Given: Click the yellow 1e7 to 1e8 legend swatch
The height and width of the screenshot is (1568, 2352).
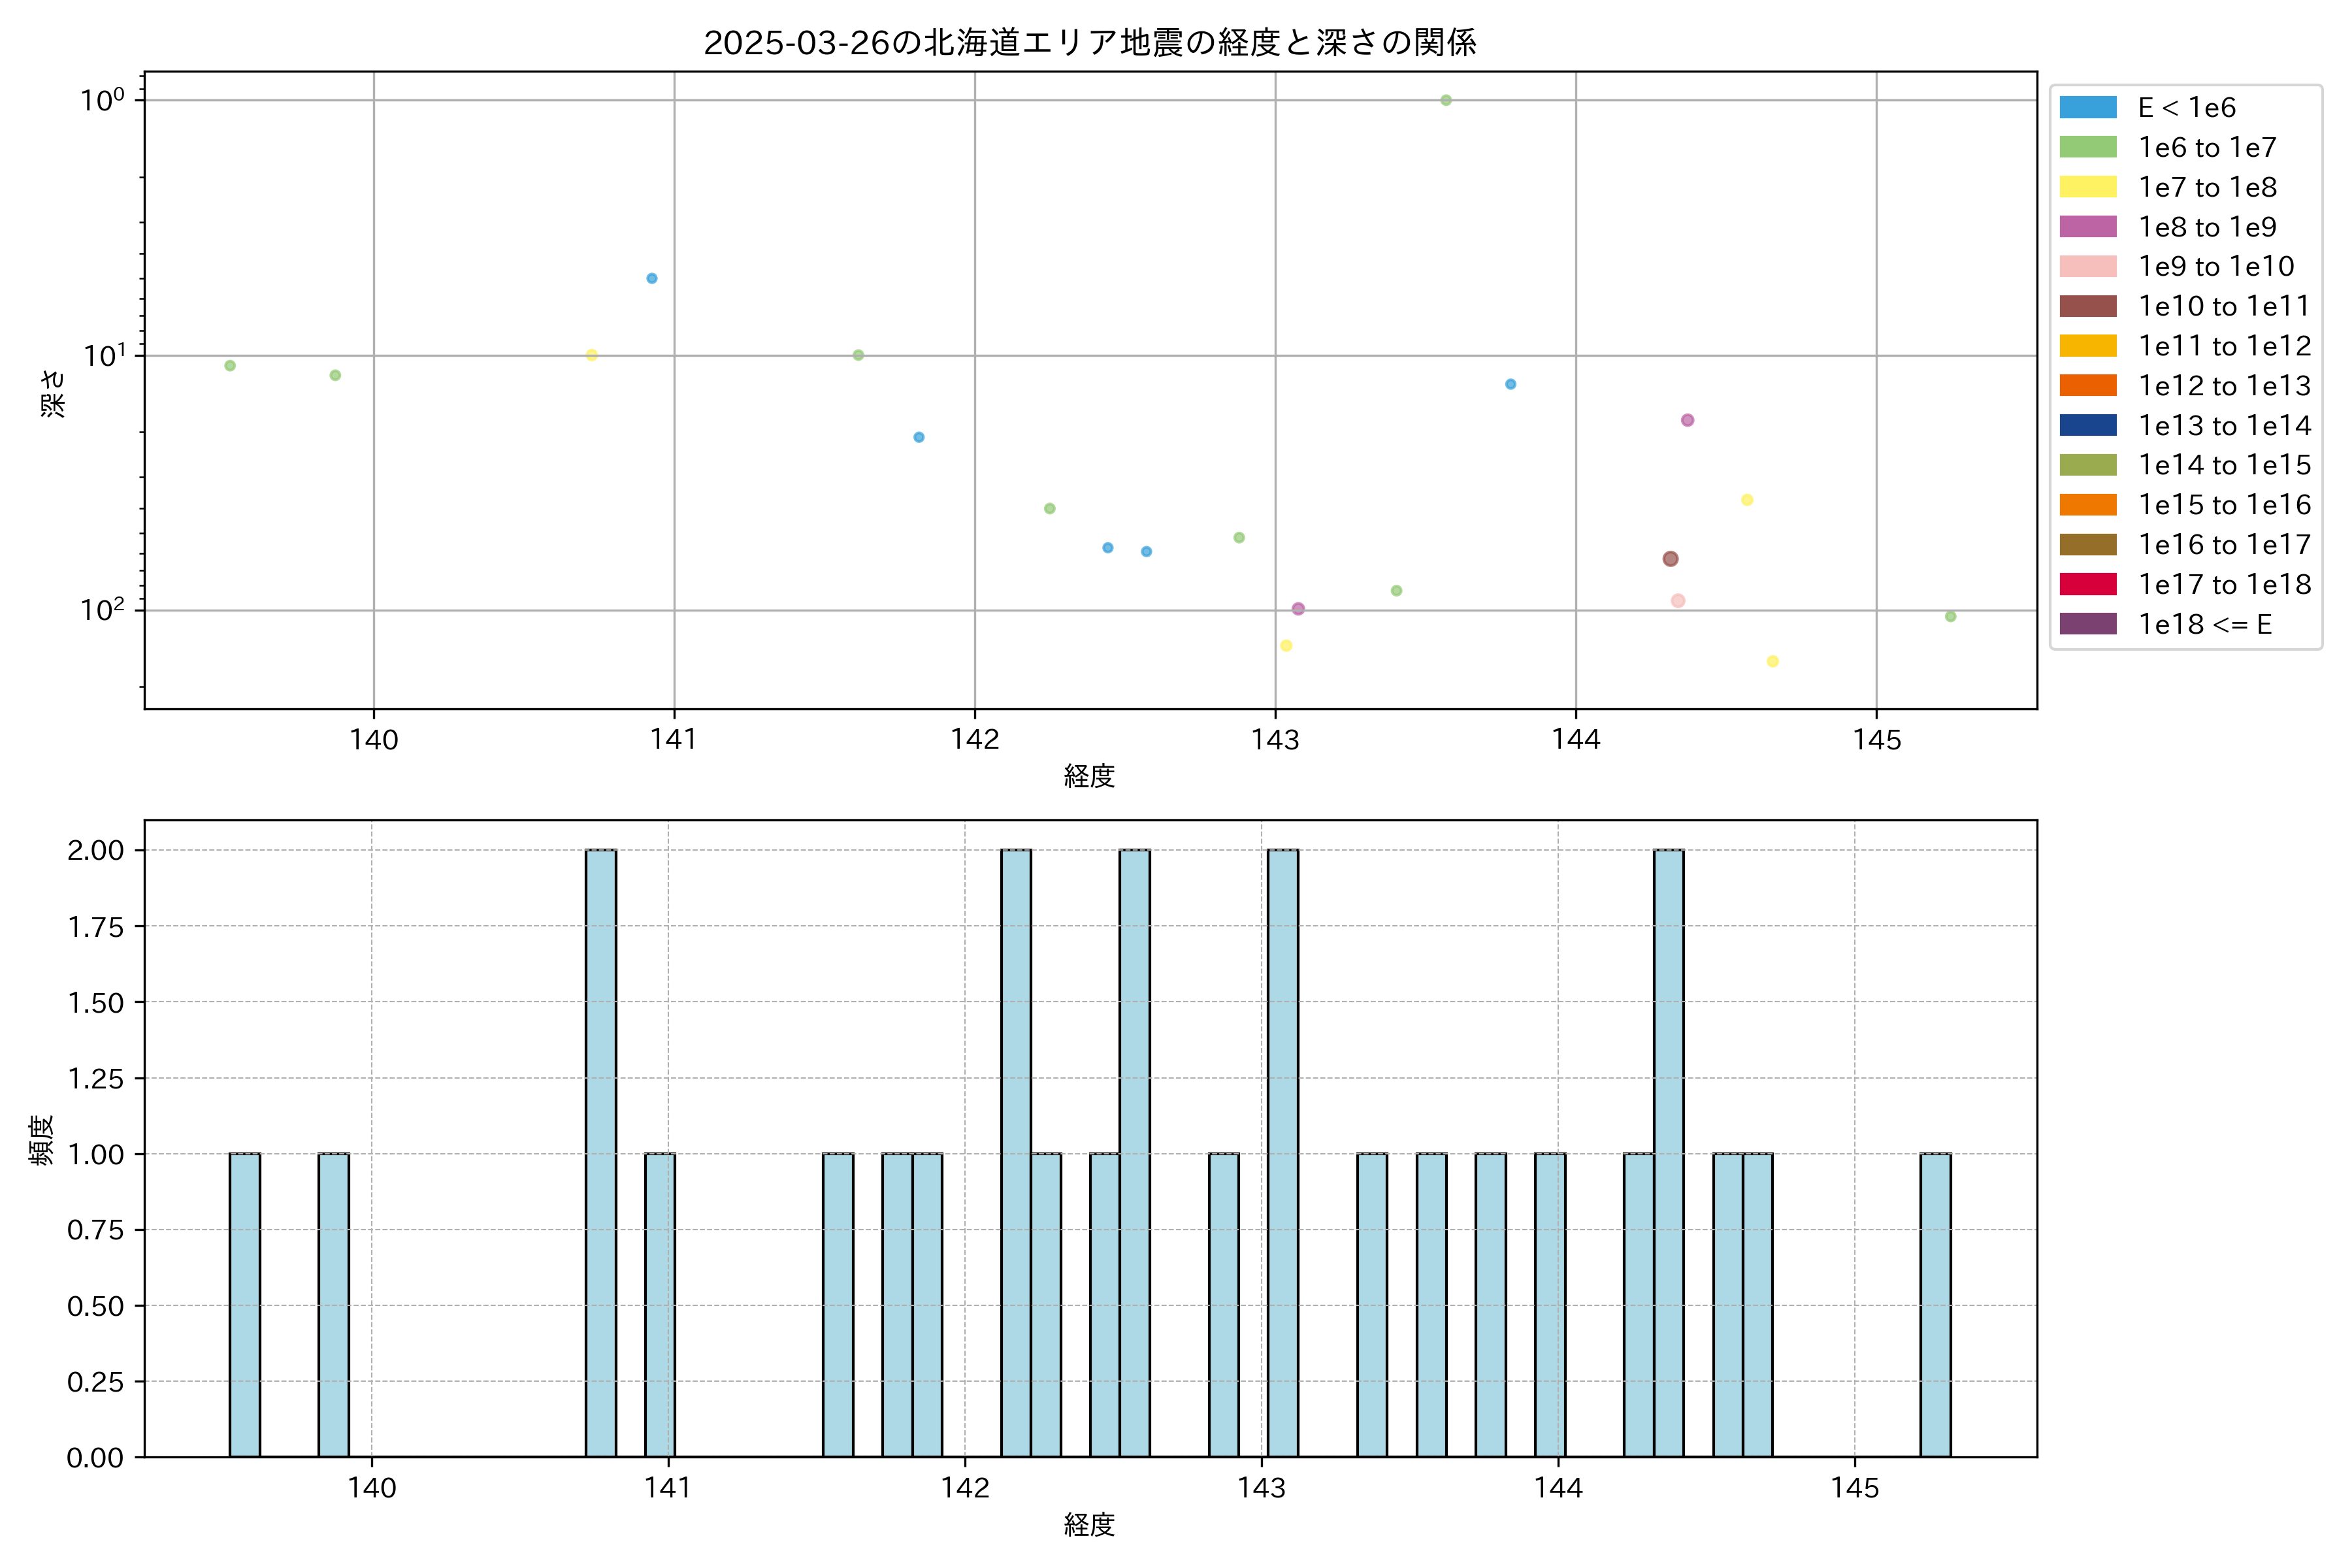Looking at the screenshot, I should (2087, 187).
